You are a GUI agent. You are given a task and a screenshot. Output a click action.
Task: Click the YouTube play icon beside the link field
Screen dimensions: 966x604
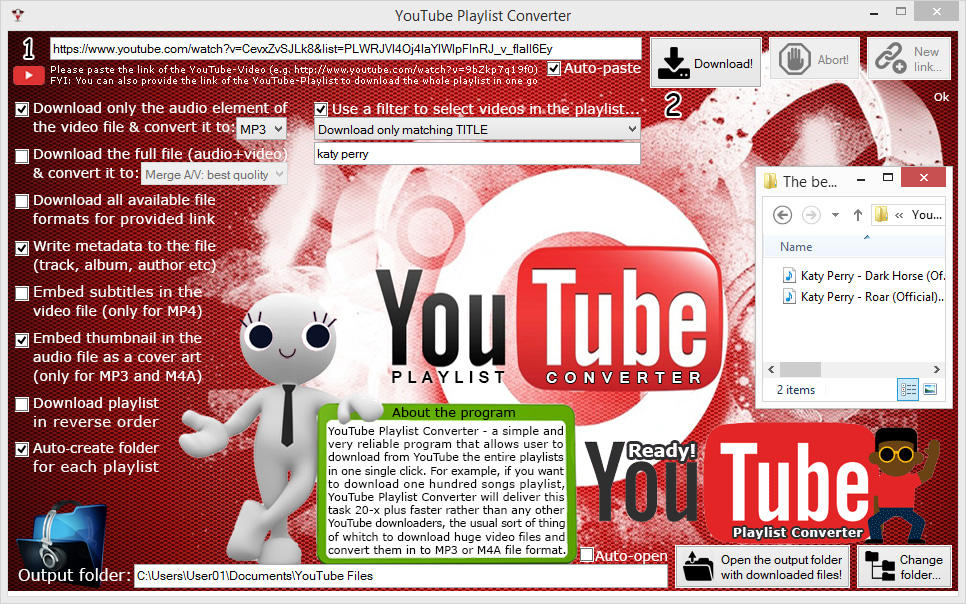tap(28, 75)
